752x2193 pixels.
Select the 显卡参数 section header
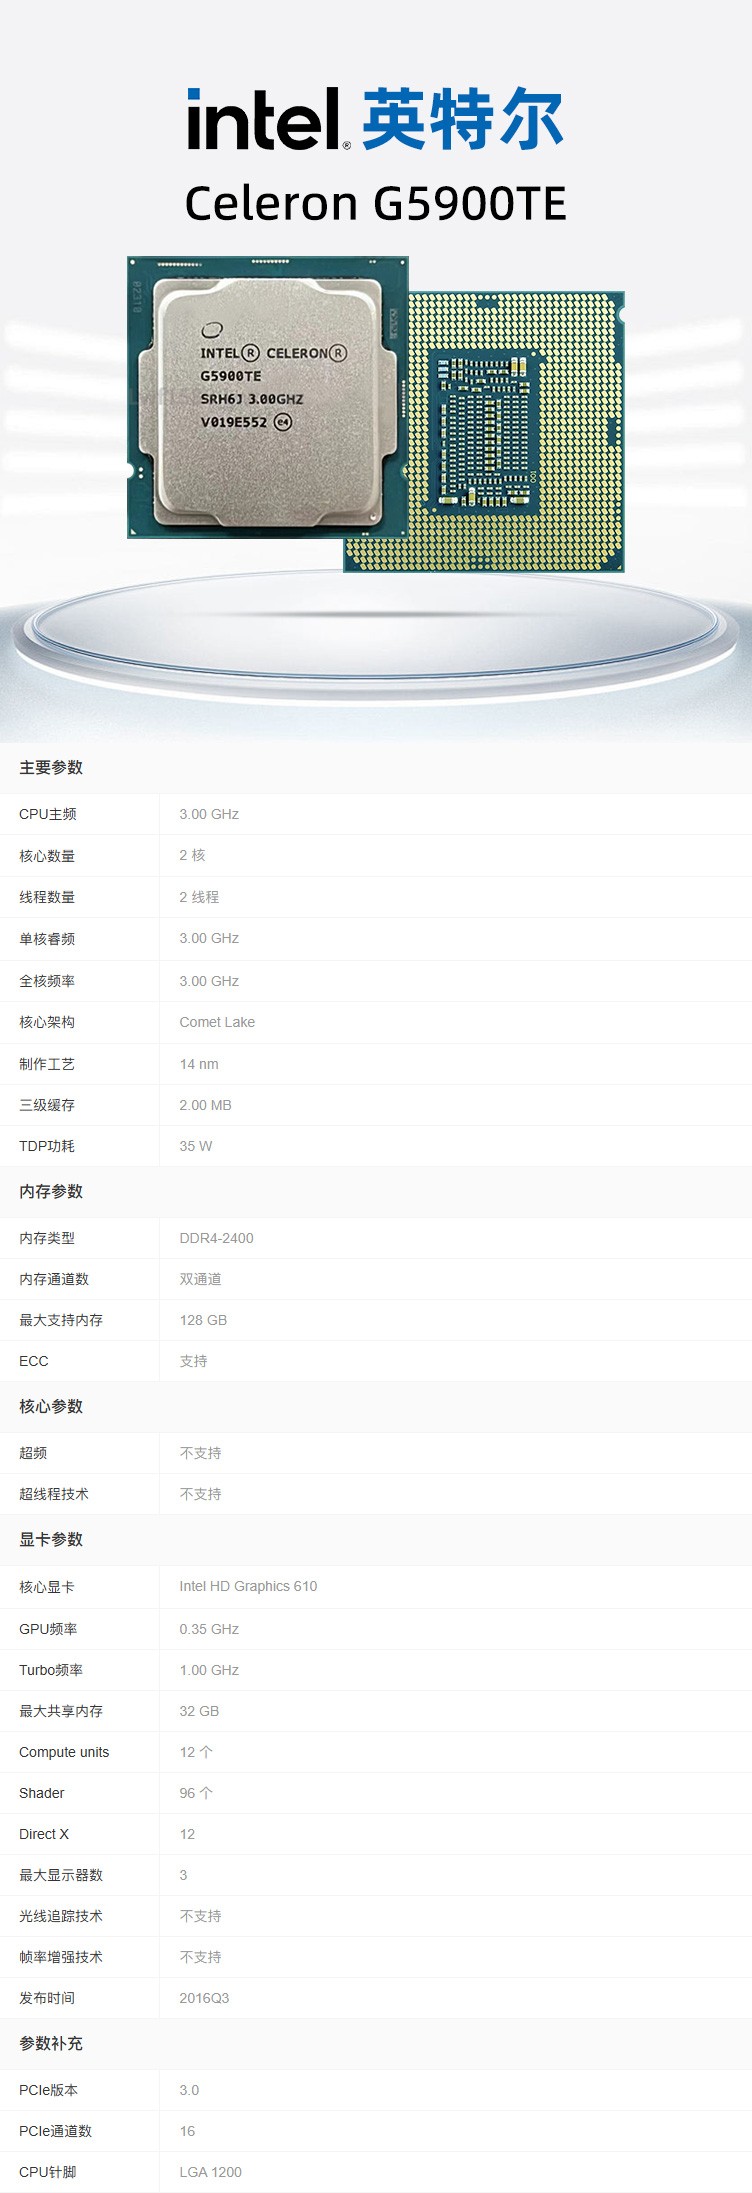[x=51, y=1539]
